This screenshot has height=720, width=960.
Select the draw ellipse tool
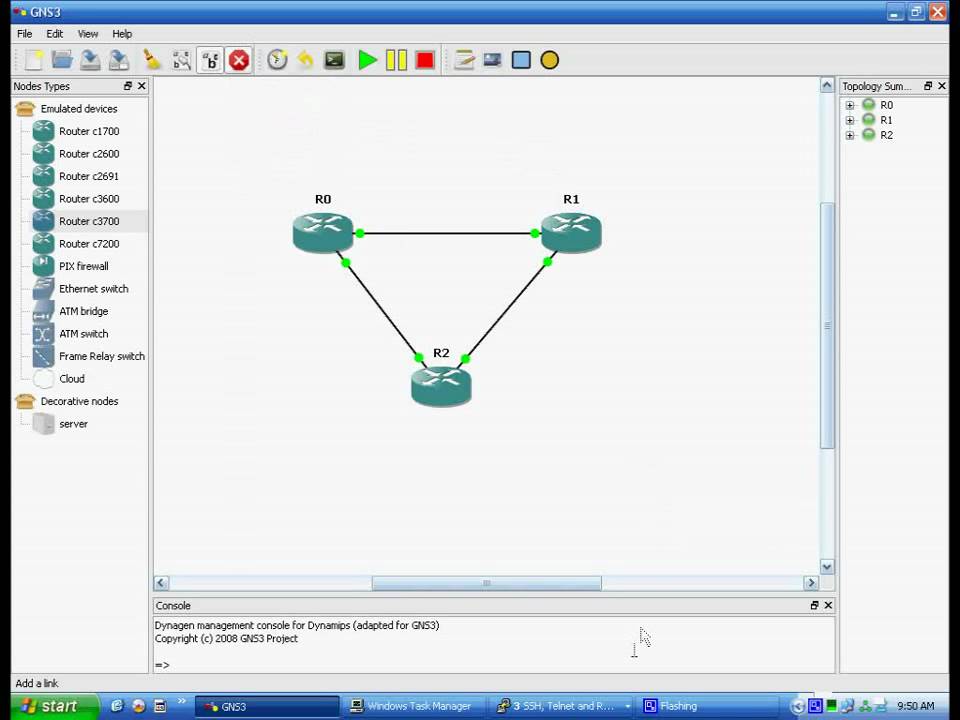(x=550, y=60)
